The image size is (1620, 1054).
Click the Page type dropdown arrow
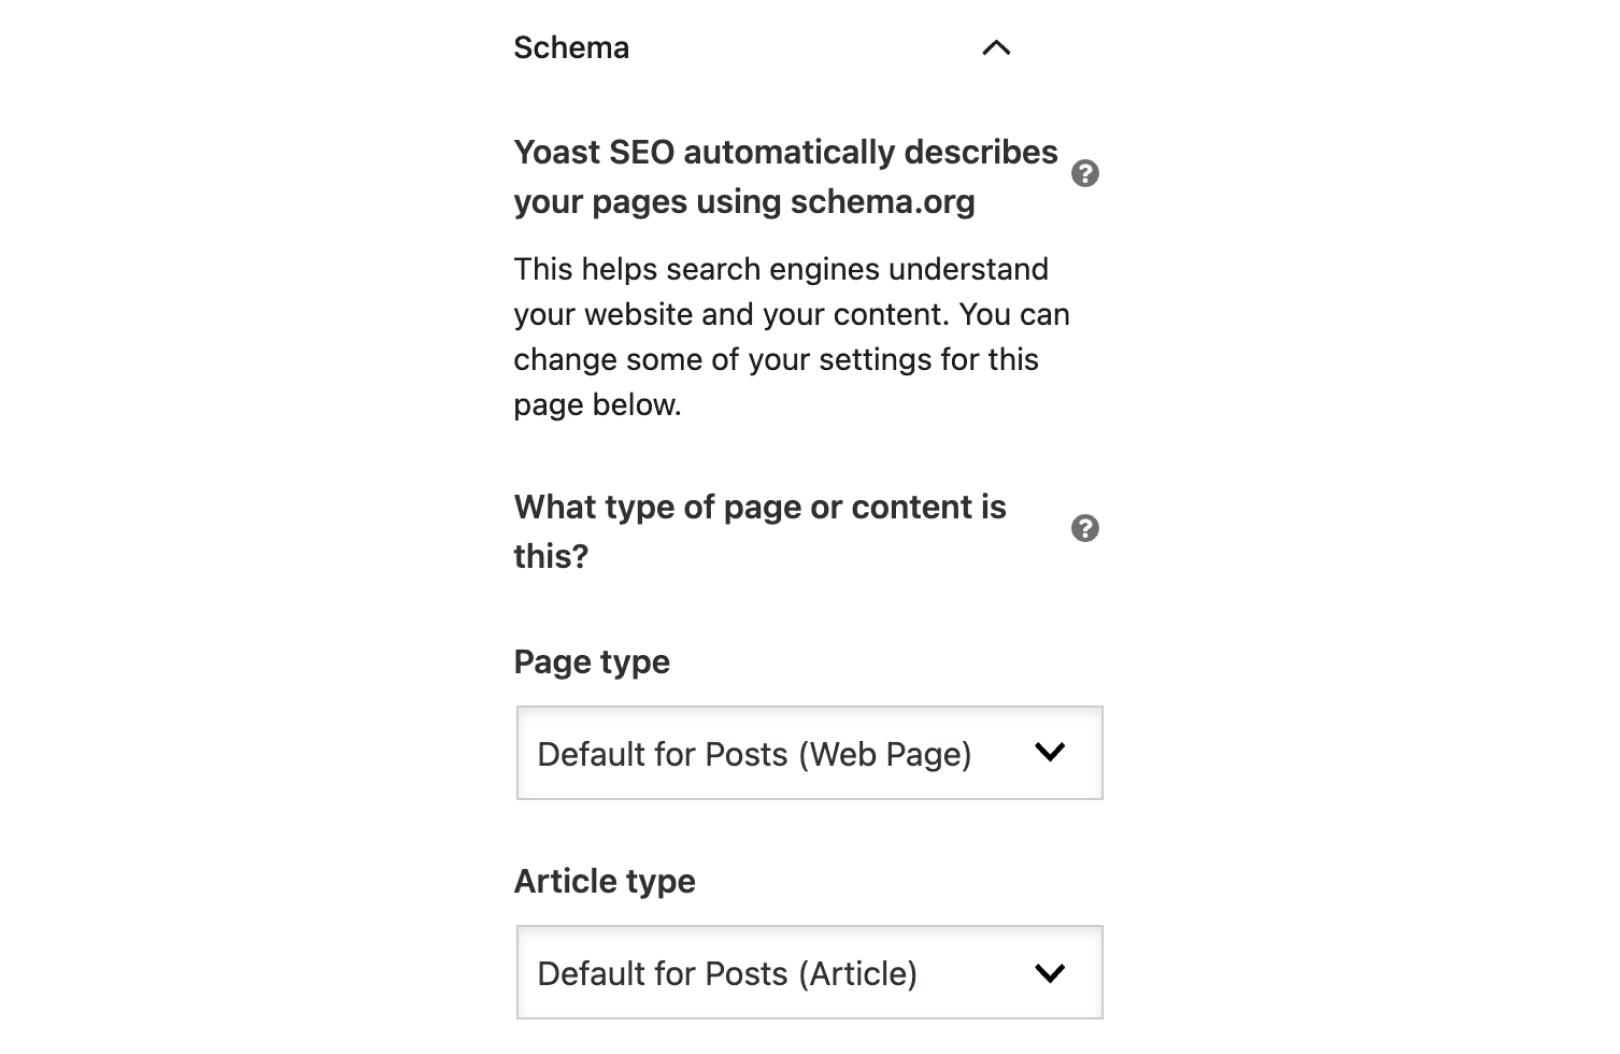pos(1050,752)
